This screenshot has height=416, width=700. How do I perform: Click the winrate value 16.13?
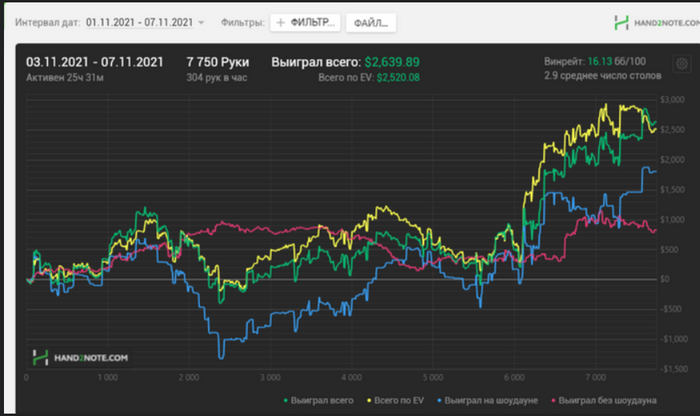(600, 62)
